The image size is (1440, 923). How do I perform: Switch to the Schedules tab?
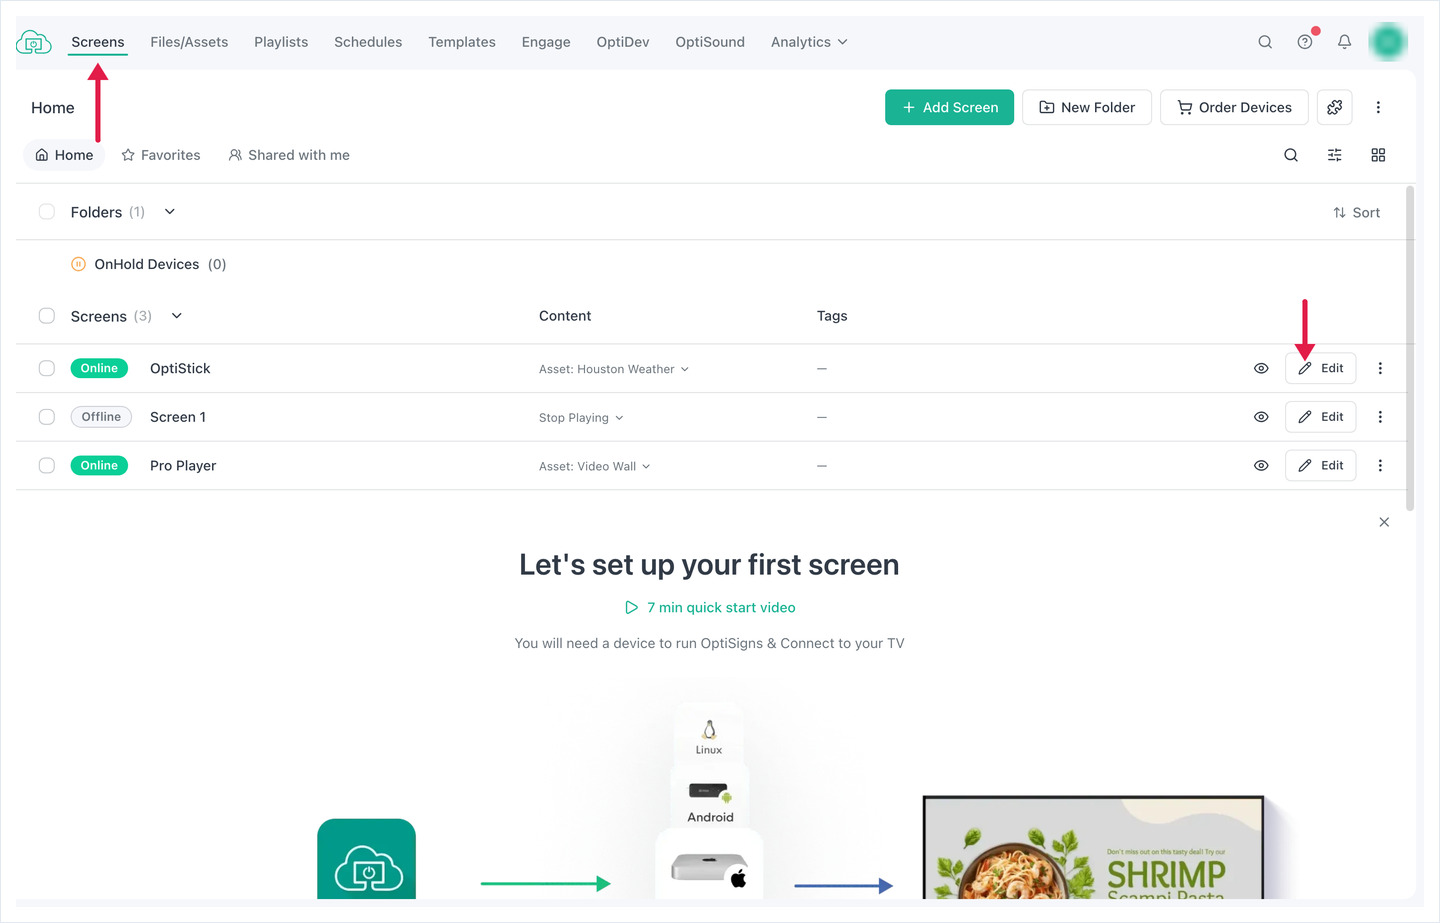click(x=368, y=42)
